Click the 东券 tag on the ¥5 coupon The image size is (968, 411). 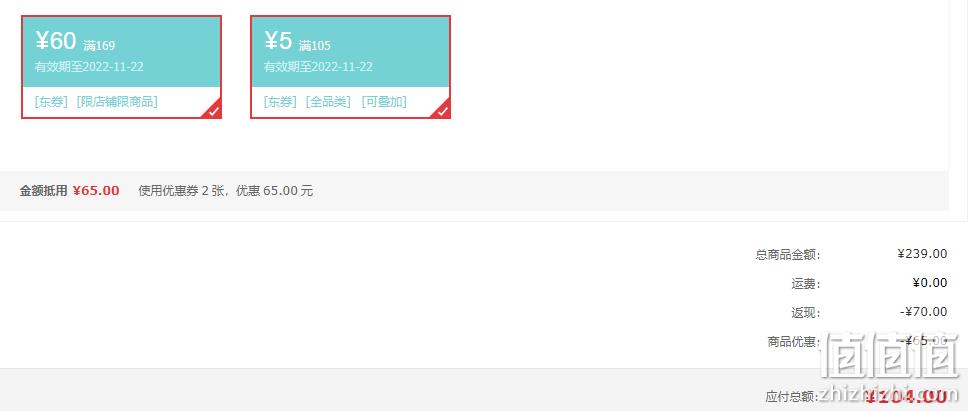(x=280, y=102)
